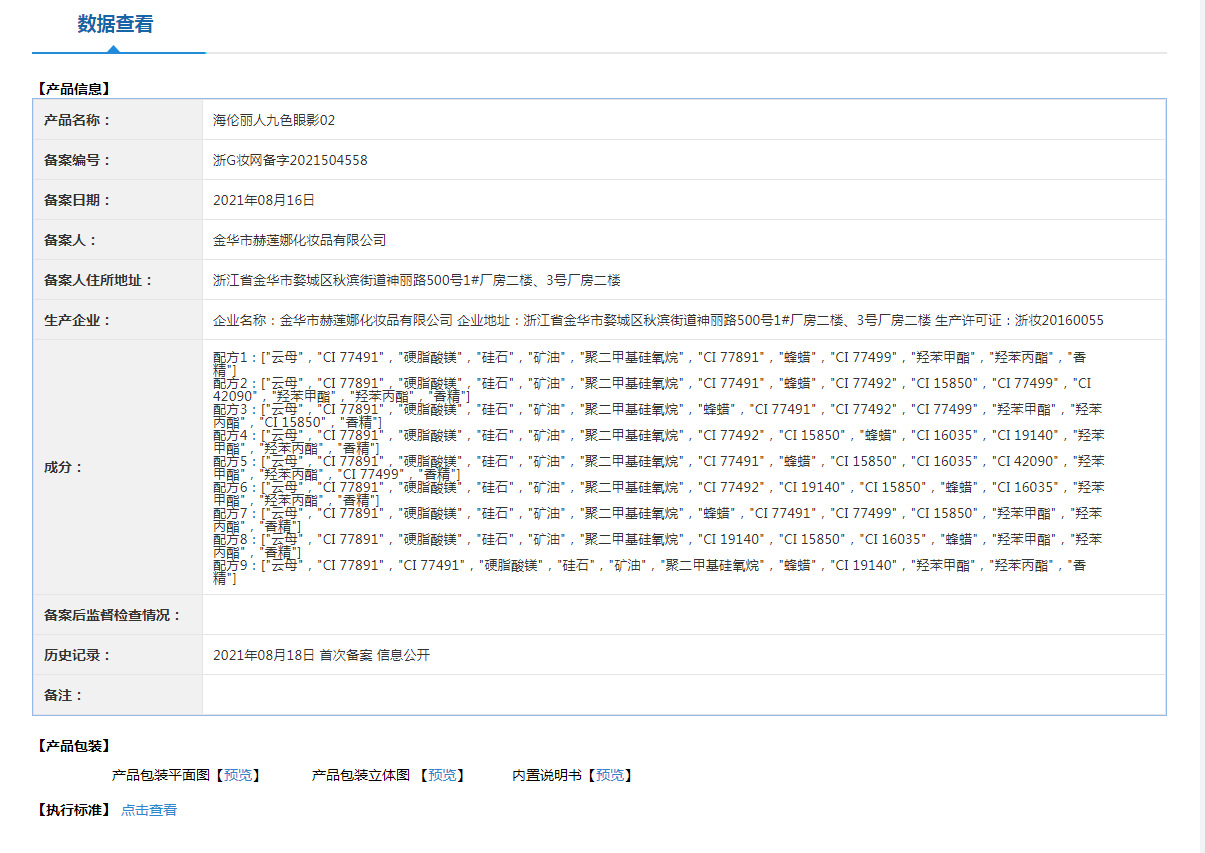Click the product name 海伦丽人九色眼影02
This screenshot has width=1205, height=853.
(x=274, y=120)
